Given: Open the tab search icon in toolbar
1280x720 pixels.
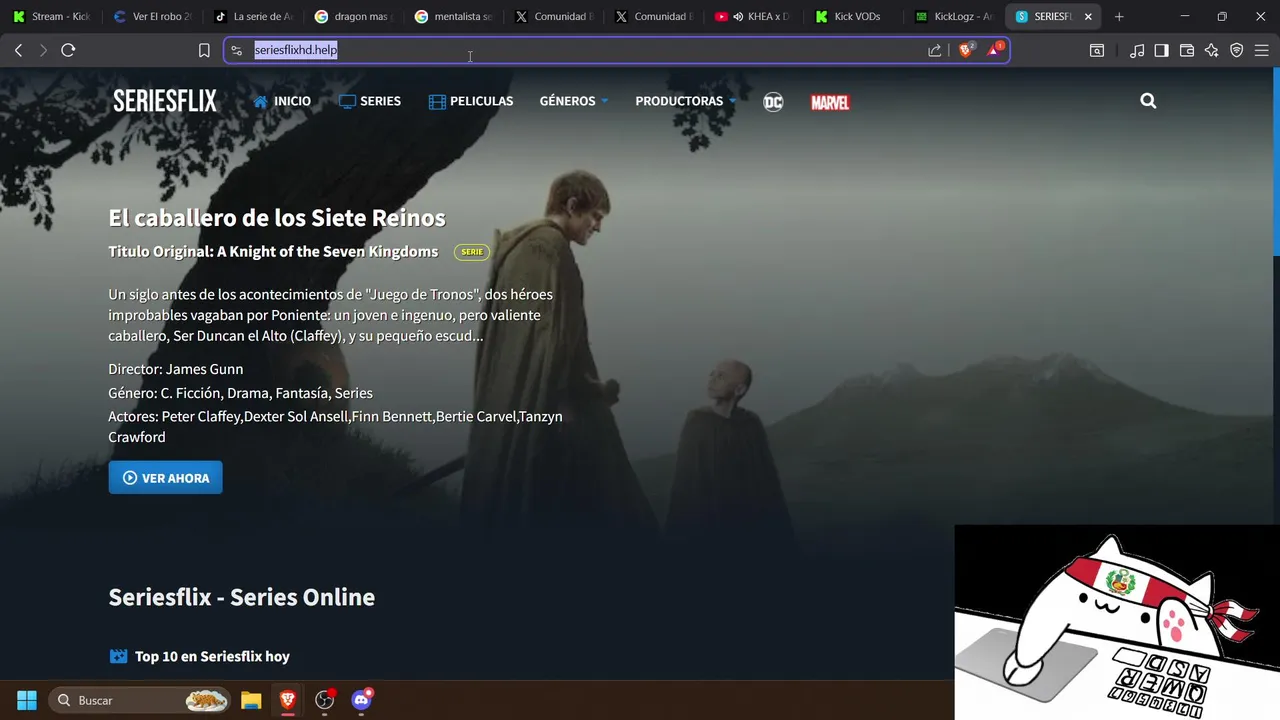Looking at the screenshot, I should click(x=1097, y=50).
